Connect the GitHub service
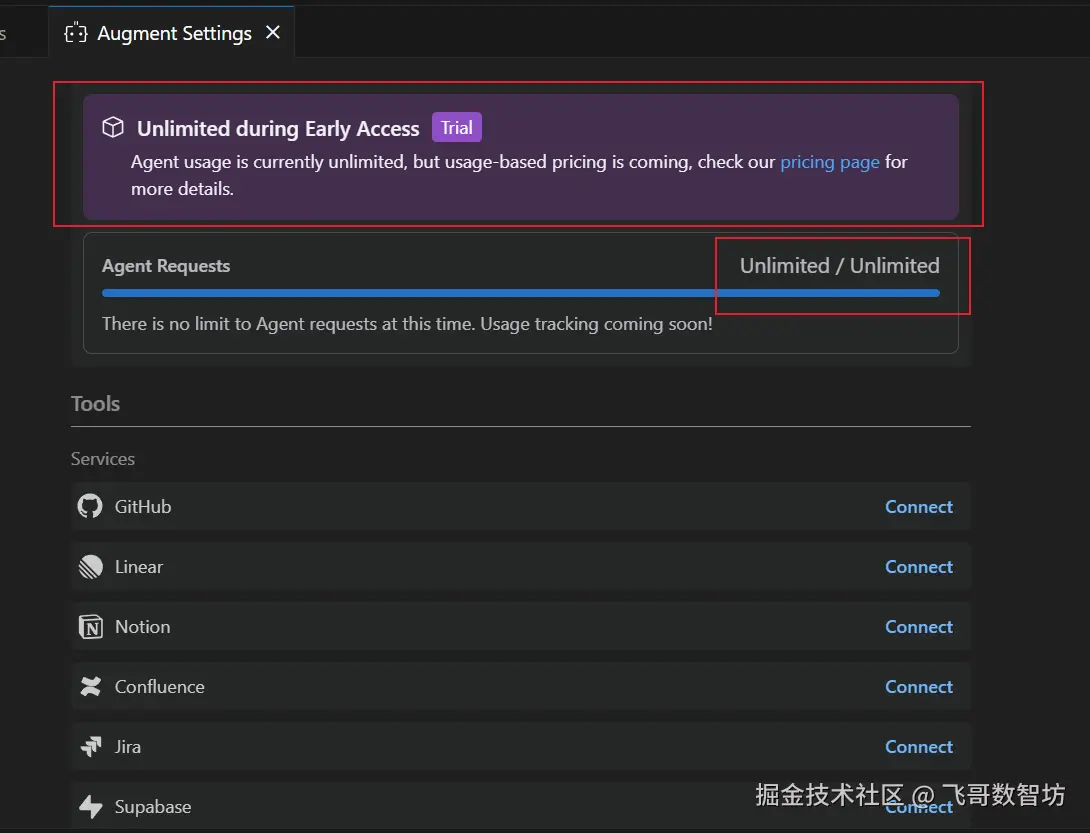This screenshot has width=1090, height=833. tap(918, 507)
